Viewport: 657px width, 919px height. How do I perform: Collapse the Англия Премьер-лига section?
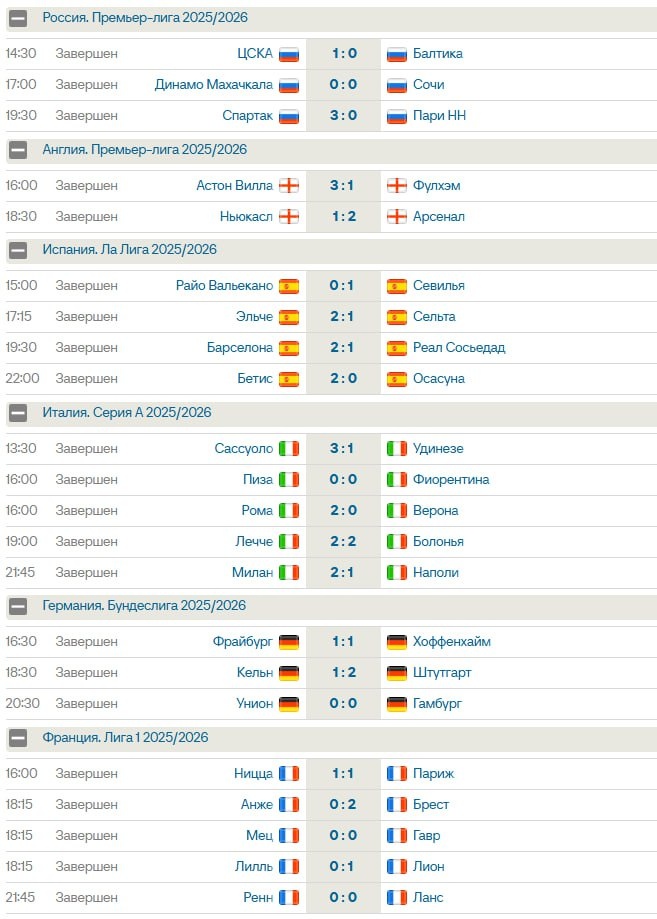pos(18,151)
